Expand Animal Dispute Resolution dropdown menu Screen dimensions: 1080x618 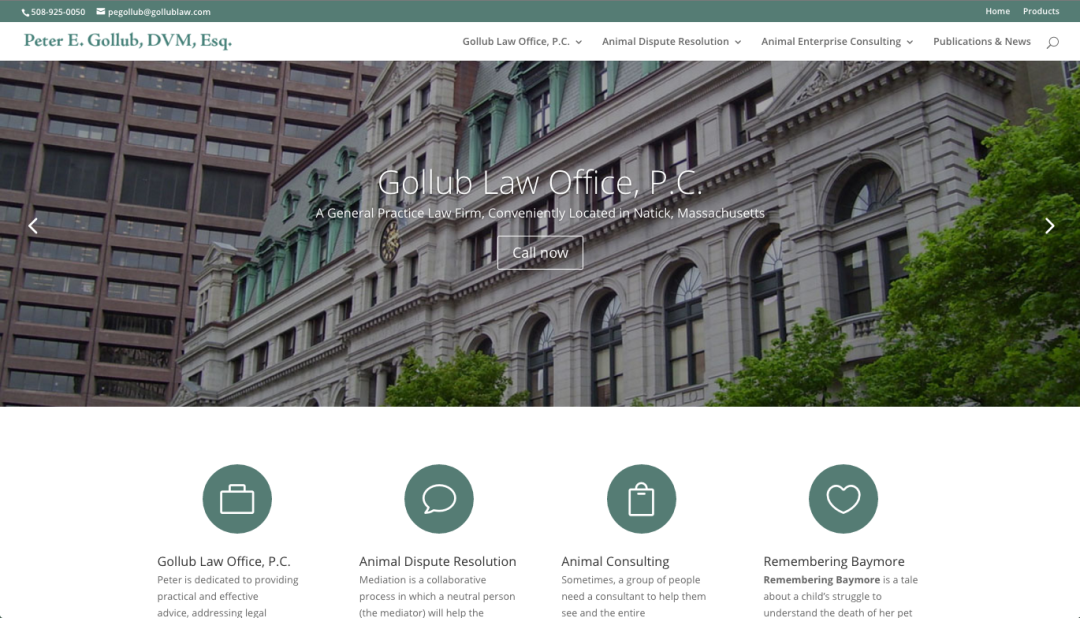[671, 42]
